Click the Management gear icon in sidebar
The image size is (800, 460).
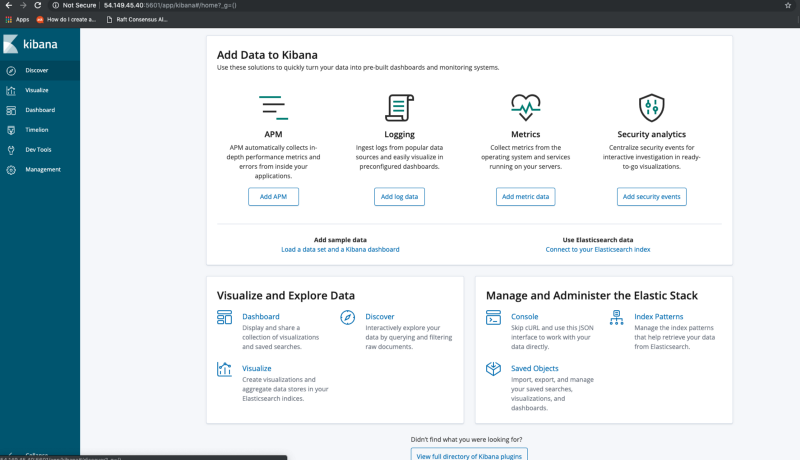point(11,170)
